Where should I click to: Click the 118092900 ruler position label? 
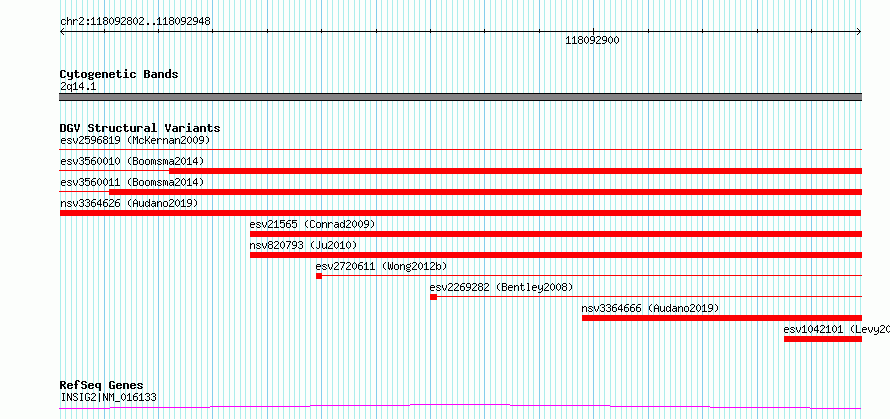(593, 40)
